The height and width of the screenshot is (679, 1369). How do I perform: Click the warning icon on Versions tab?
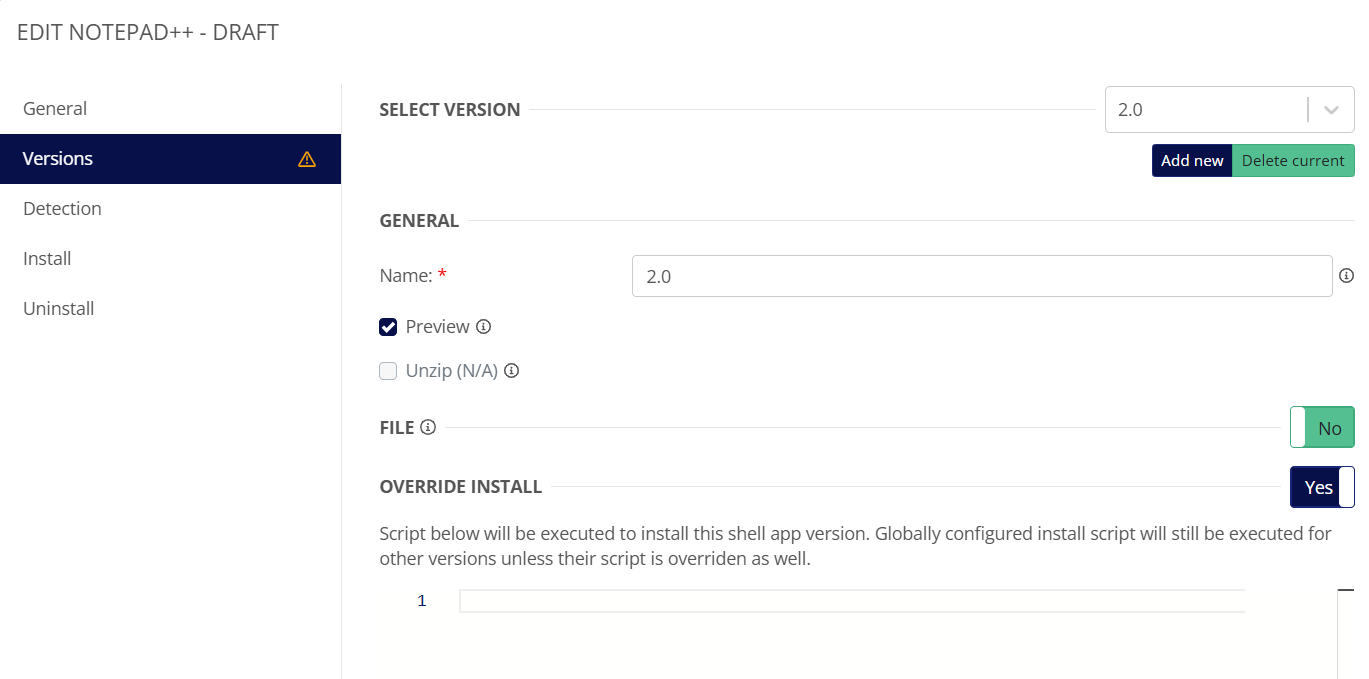tap(307, 159)
